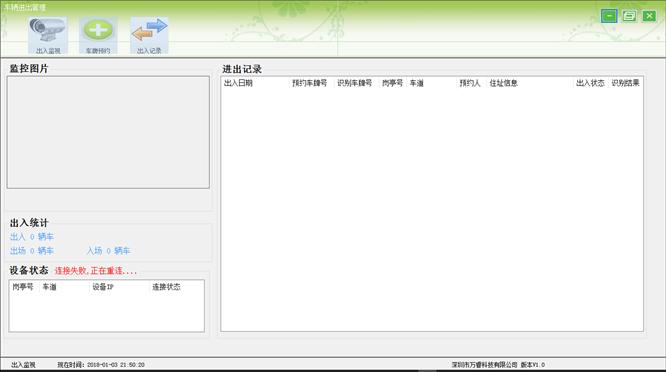
Task: Sort records by 出入日期 column header
Action: (238, 83)
